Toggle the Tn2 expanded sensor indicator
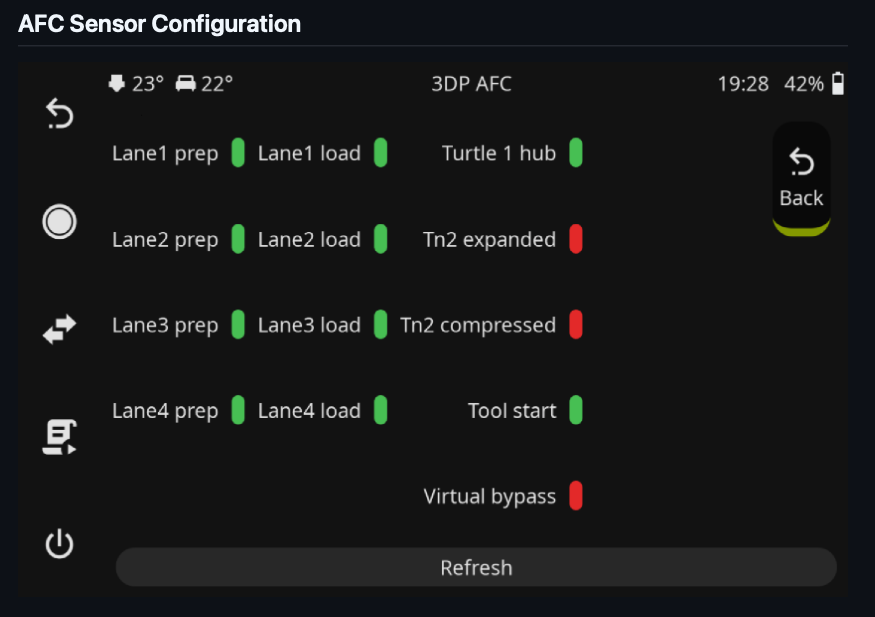This screenshot has height=617, width=875. [x=576, y=239]
